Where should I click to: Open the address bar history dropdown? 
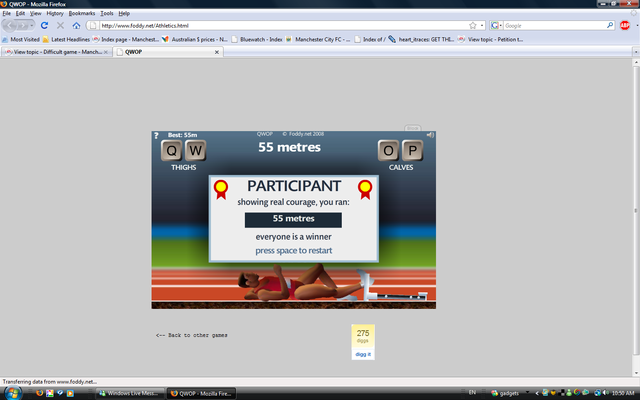pyautogui.click(x=482, y=25)
